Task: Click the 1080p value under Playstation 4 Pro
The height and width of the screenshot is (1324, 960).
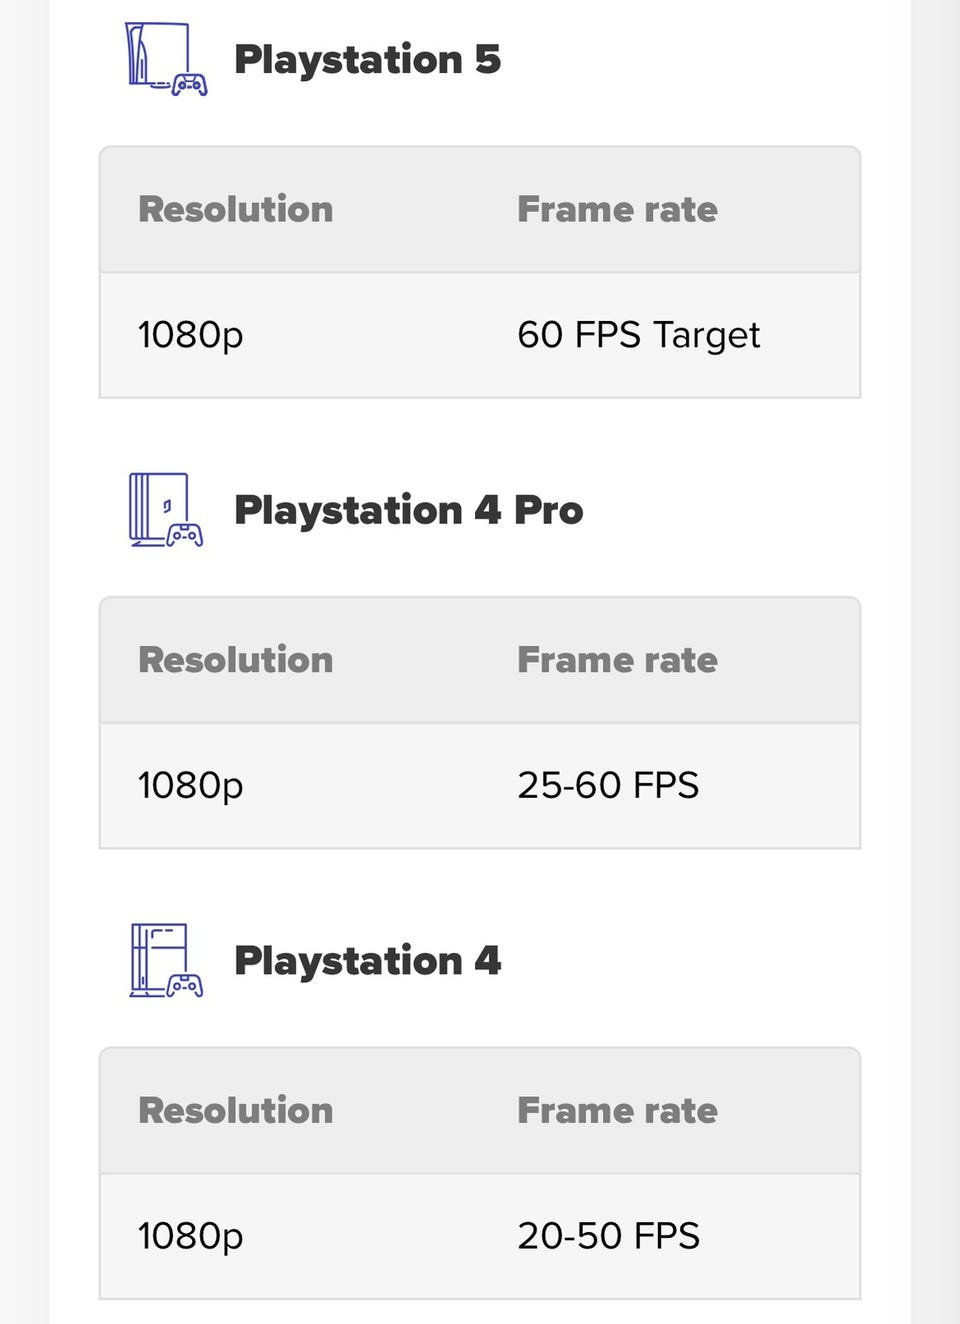Action: (x=190, y=785)
